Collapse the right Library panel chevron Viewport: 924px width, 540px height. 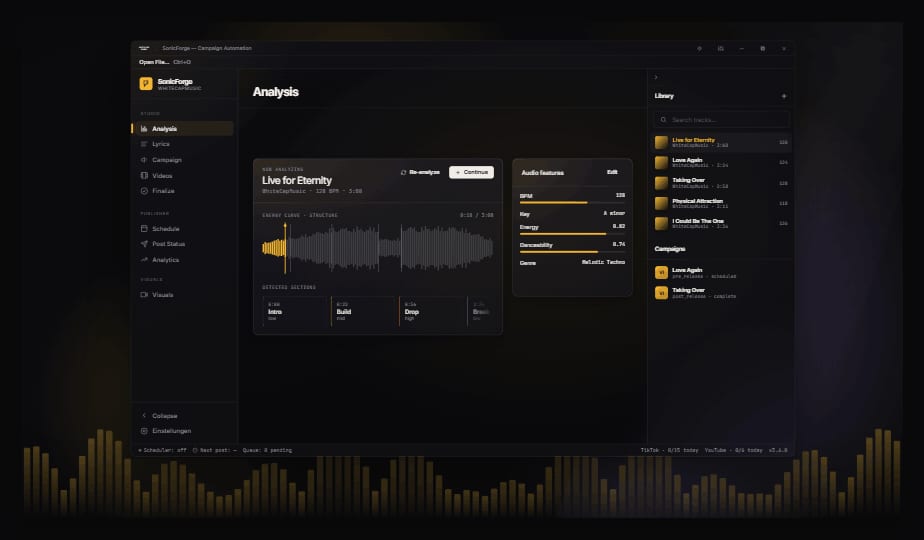pyautogui.click(x=656, y=77)
